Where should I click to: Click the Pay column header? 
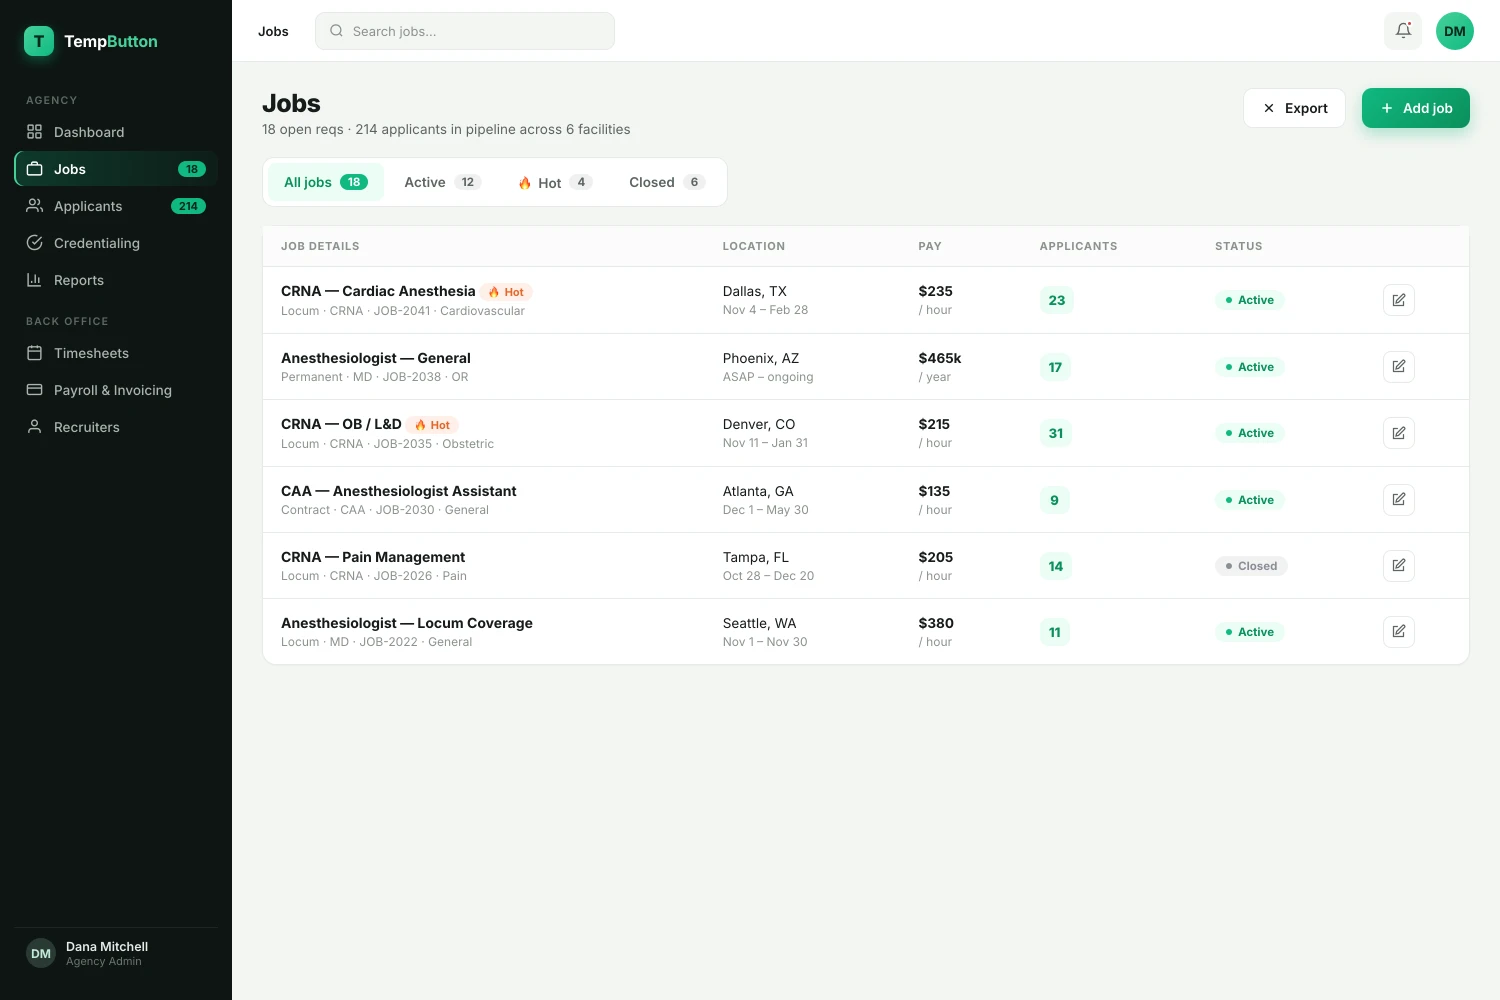[x=930, y=246]
